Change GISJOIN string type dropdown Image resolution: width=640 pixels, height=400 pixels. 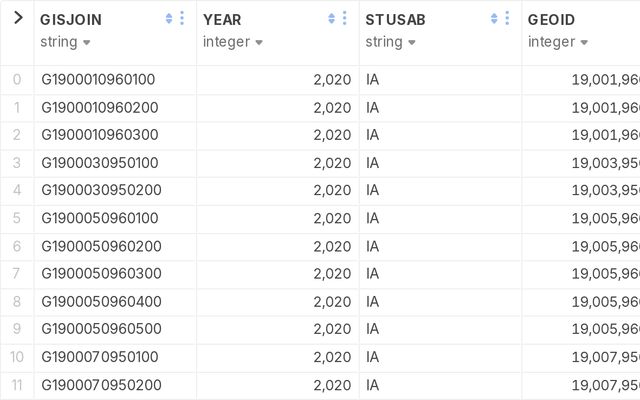point(65,42)
